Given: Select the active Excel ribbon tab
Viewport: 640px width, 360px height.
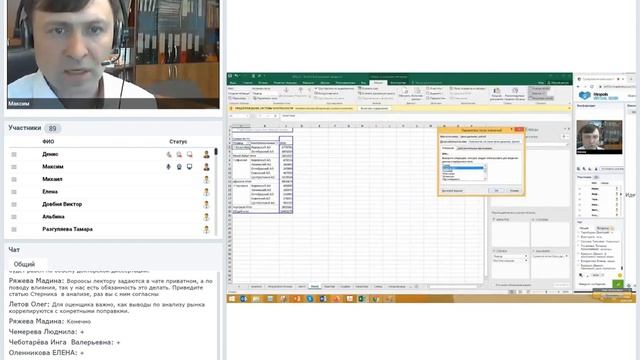Looking at the screenshot, I should (x=378, y=83).
